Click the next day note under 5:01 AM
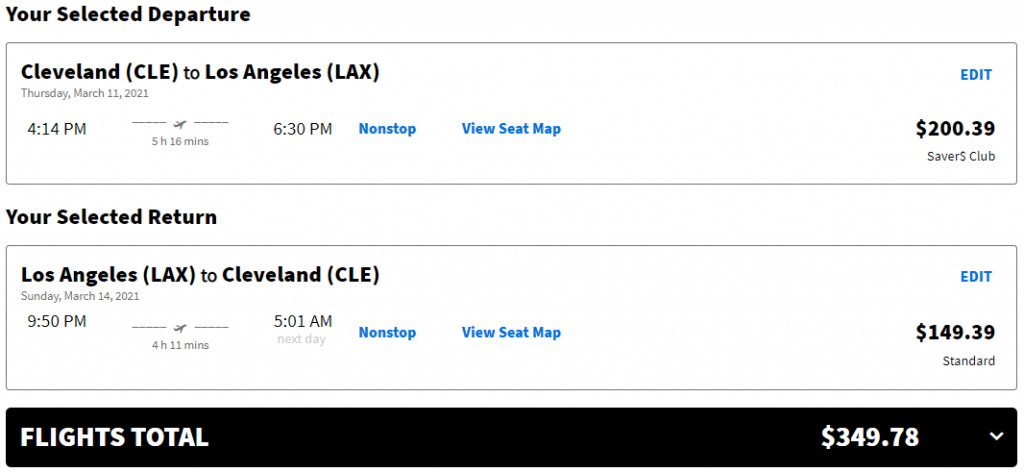 [302, 339]
